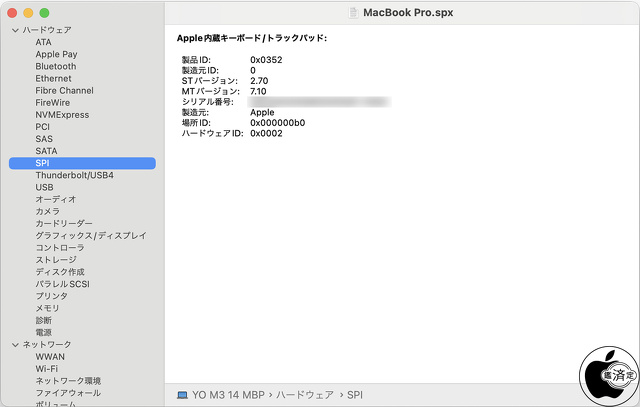Image resolution: width=640 pixels, height=407 pixels.
Task: Open Wi-Fi network information
Action: click(47, 369)
